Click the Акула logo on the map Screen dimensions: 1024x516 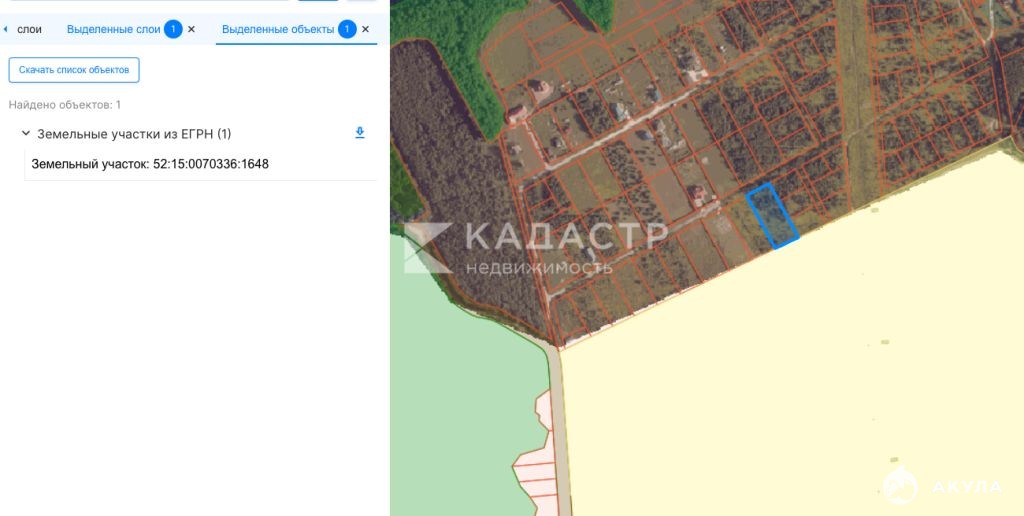tap(901, 486)
